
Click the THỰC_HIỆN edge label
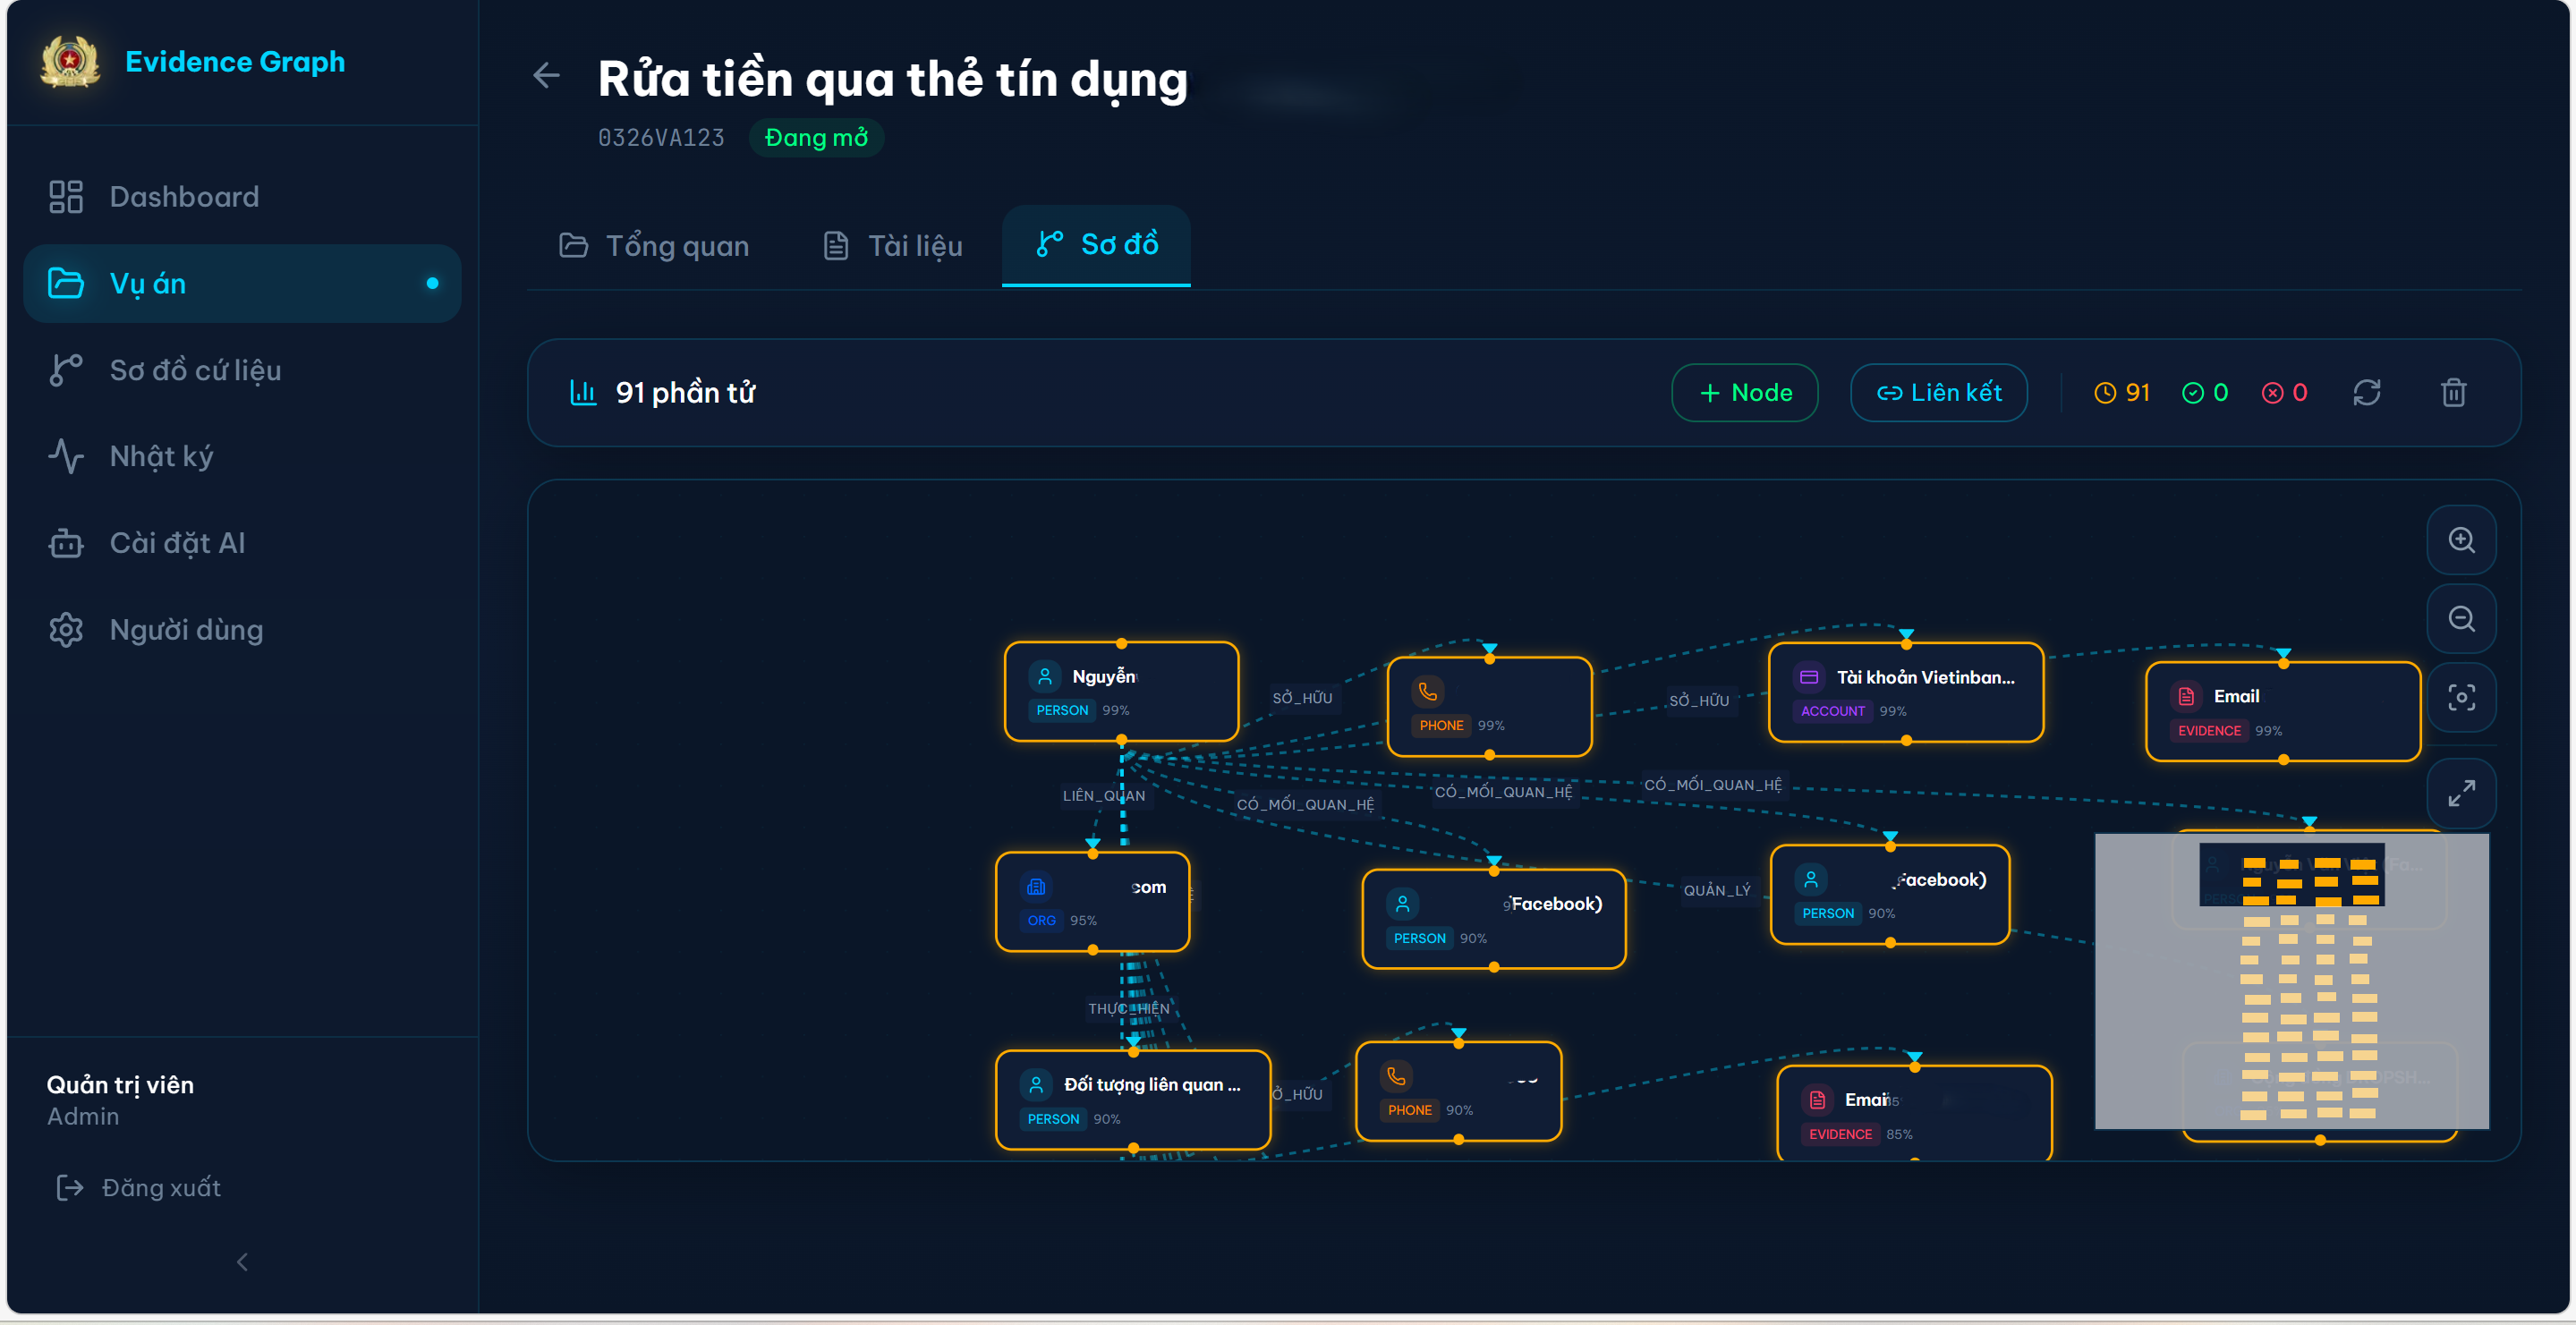(x=1128, y=1009)
